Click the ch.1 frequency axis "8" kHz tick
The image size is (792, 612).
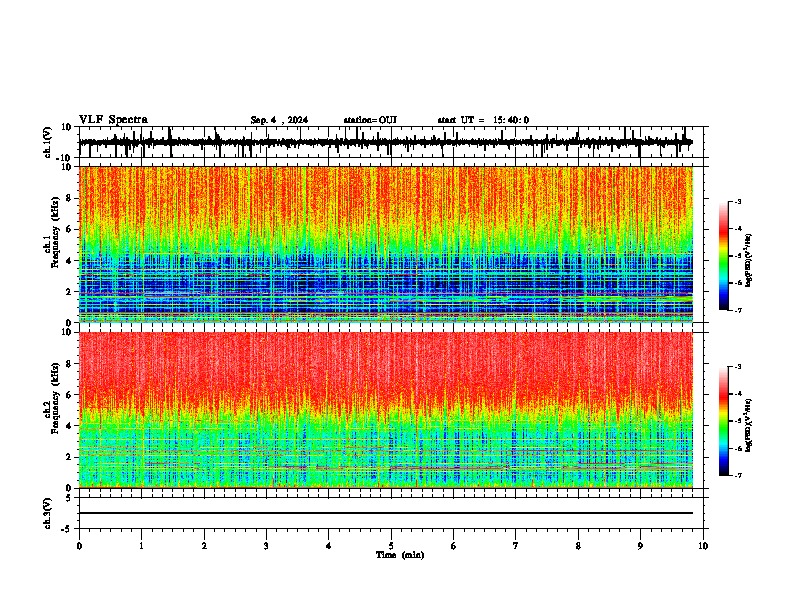coord(70,198)
